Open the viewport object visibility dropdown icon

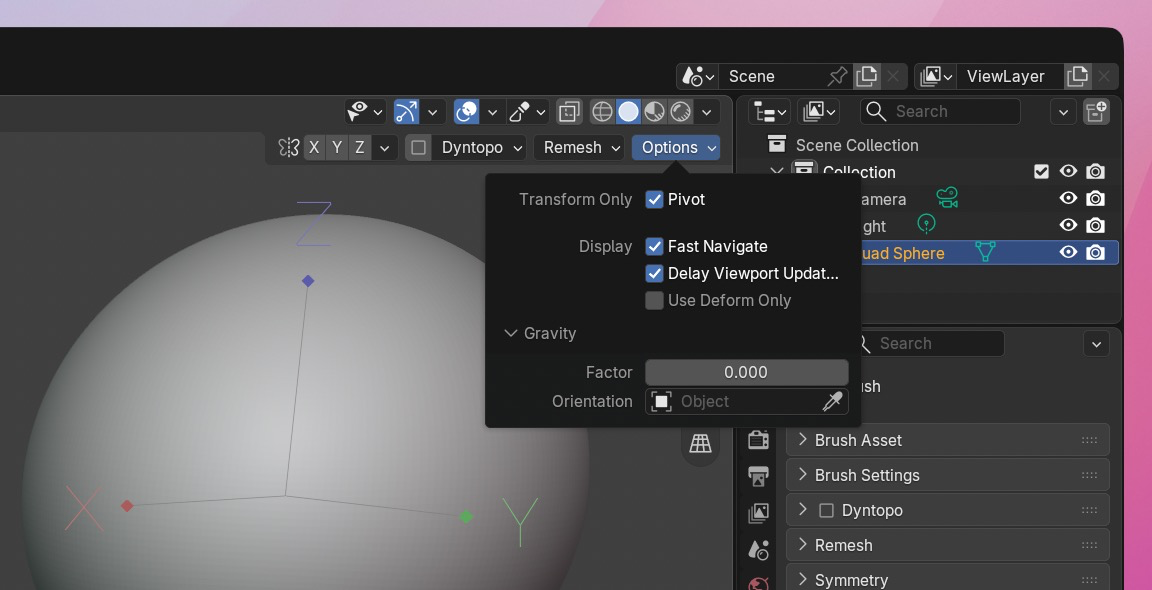(x=364, y=112)
